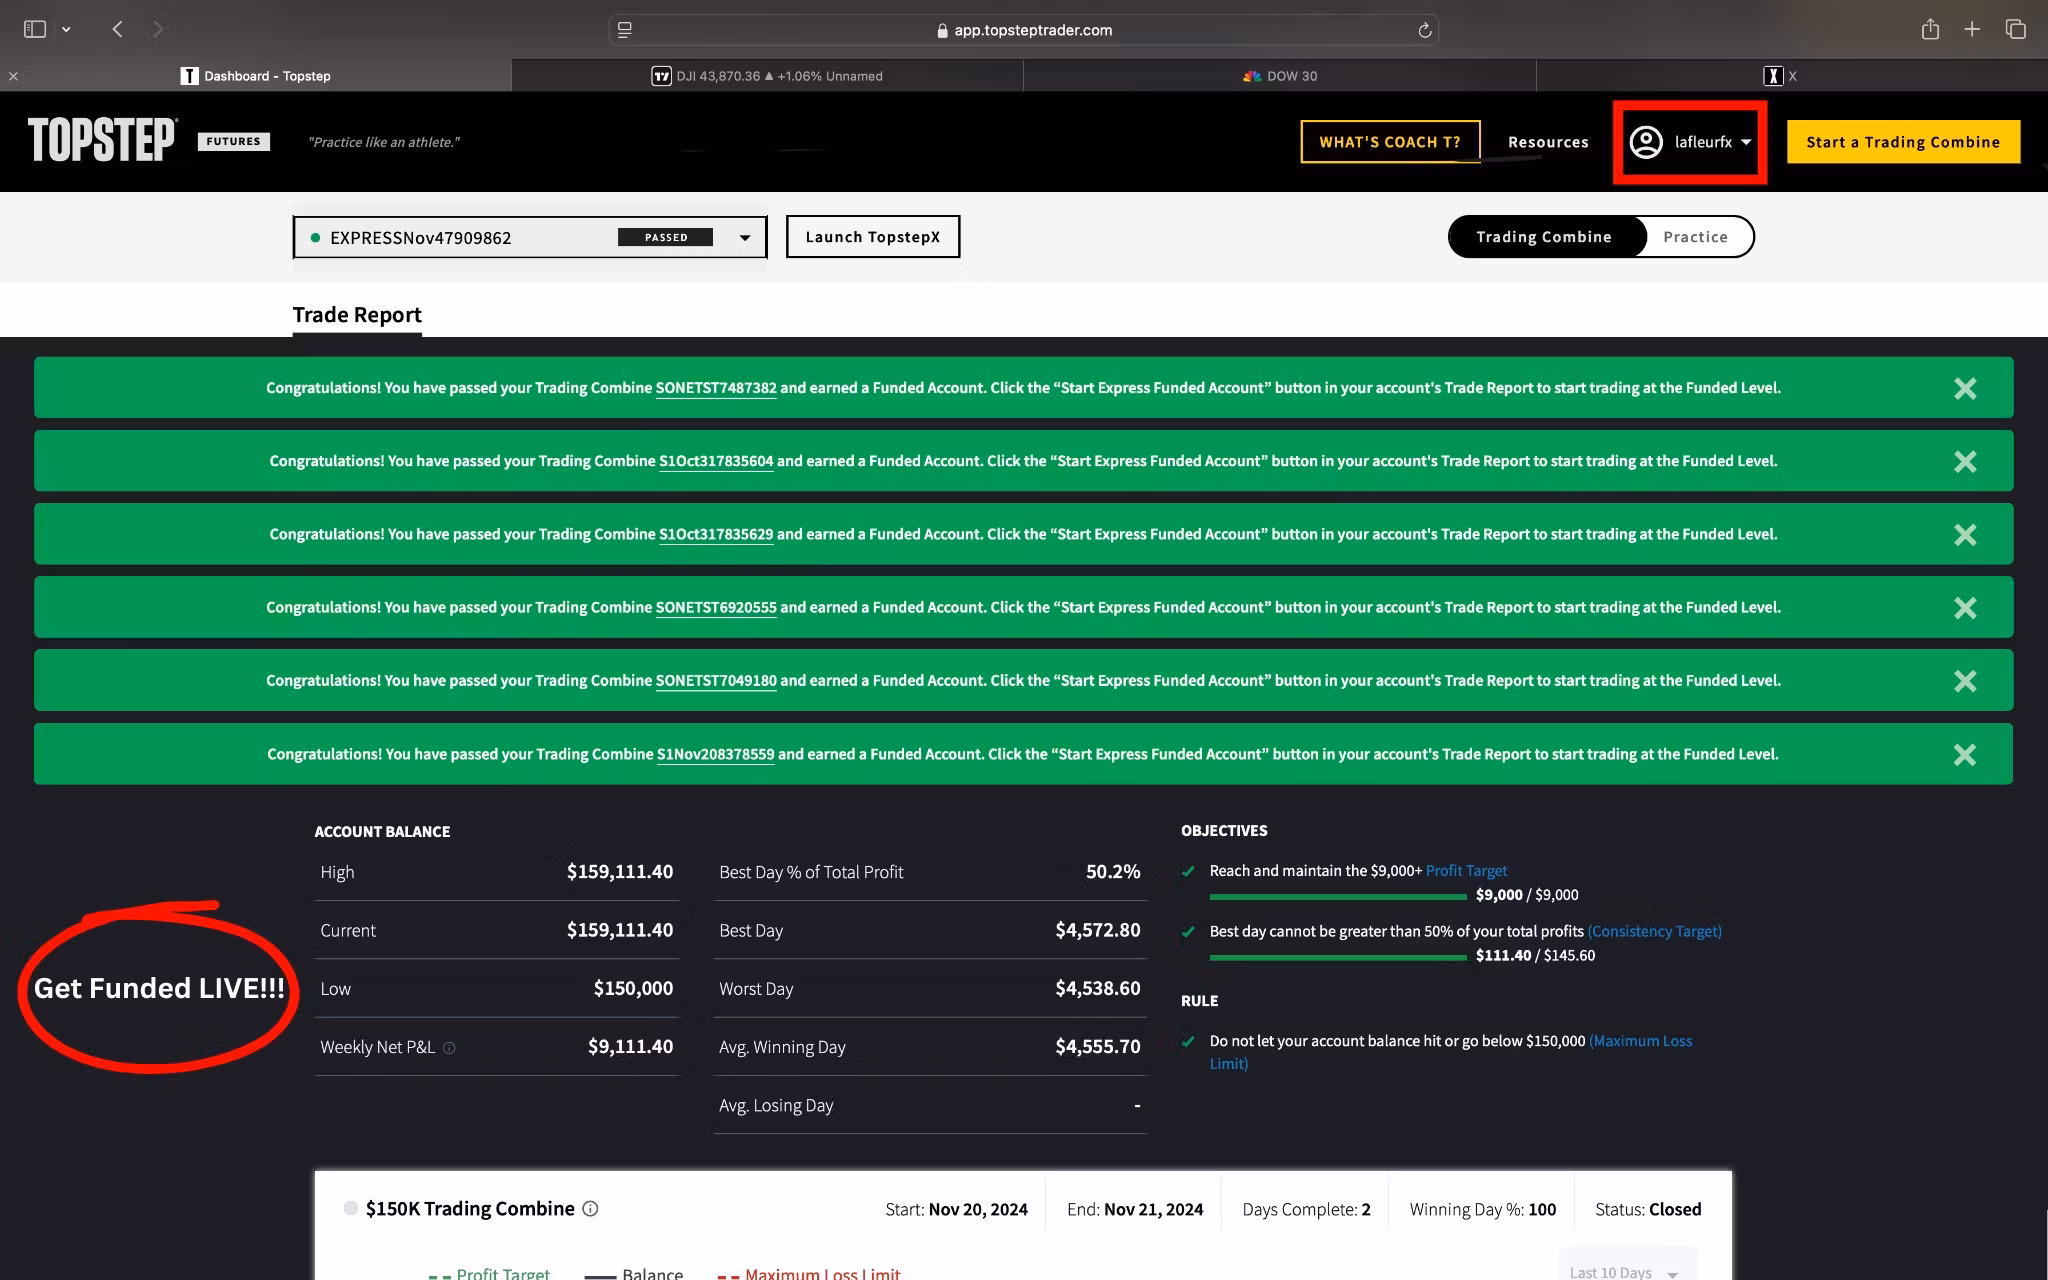The width and height of the screenshot is (2048, 1280).
Task: Switch to the DOW 30 tab
Action: (1280, 76)
